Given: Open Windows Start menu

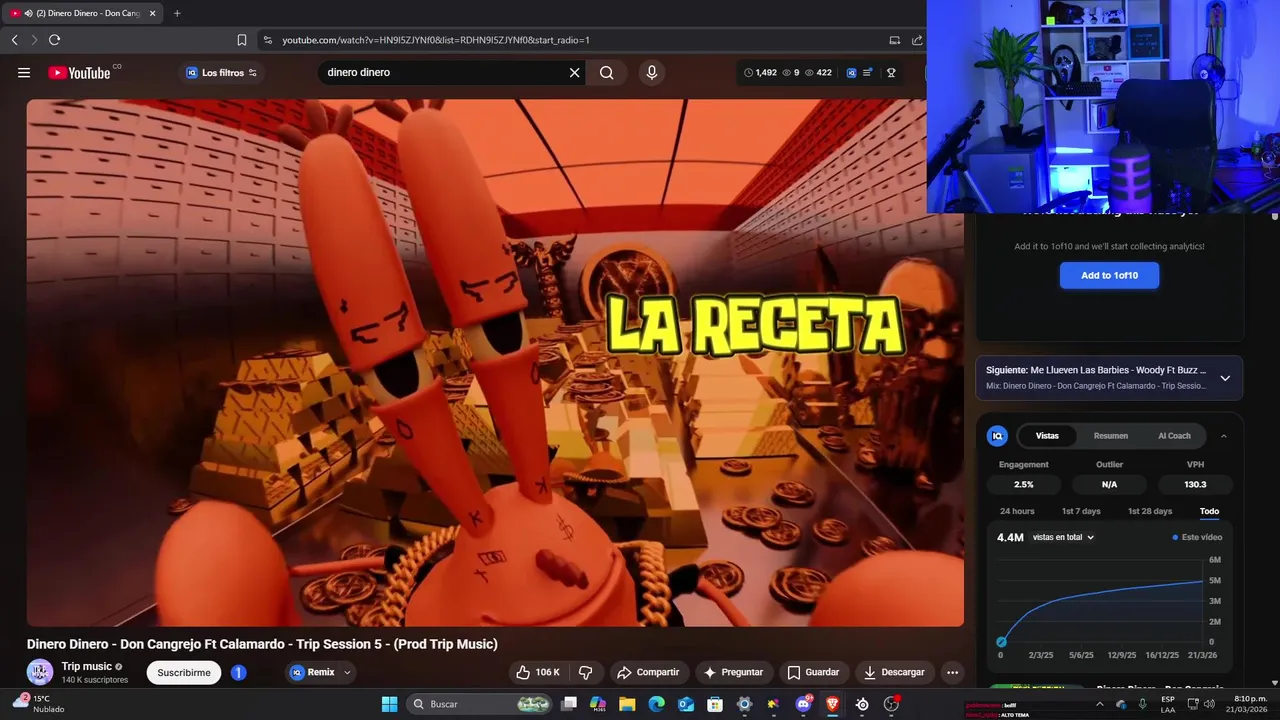Looking at the screenshot, I should (389, 704).
